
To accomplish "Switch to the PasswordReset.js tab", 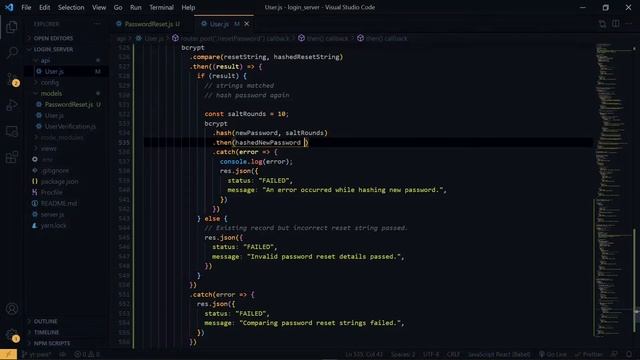I will coord(148,24).
